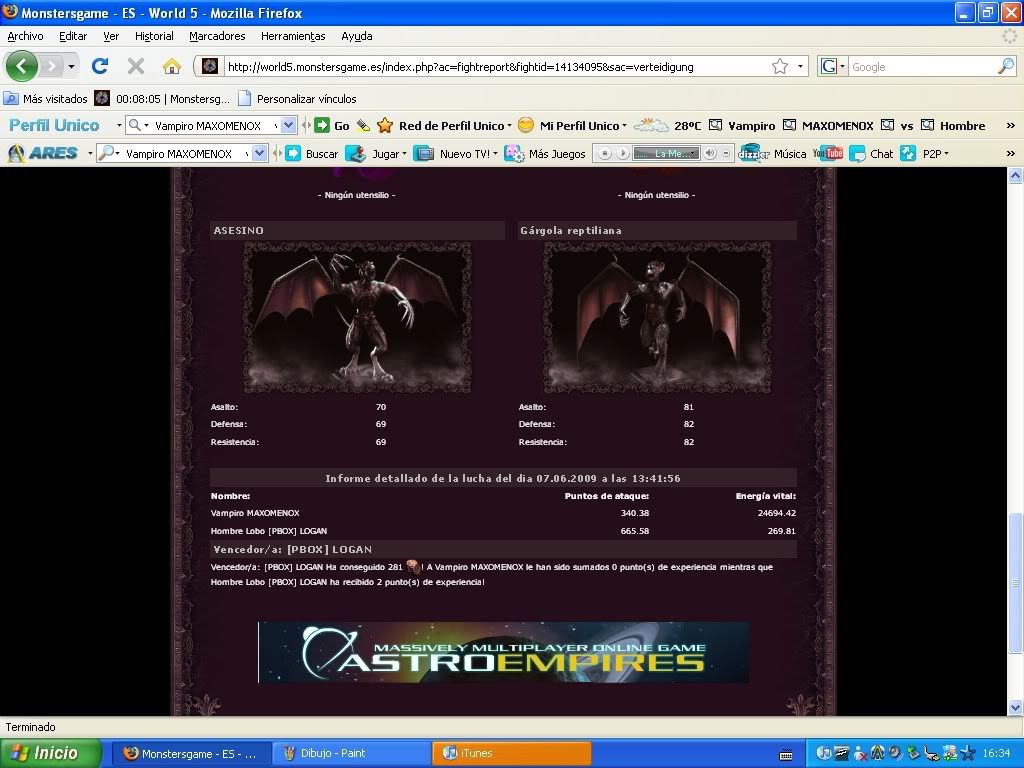Screen dimensions: 1024x768
Task: Expand the Perfil Unico search box dropdown
Action: click(x=289, y=125)
